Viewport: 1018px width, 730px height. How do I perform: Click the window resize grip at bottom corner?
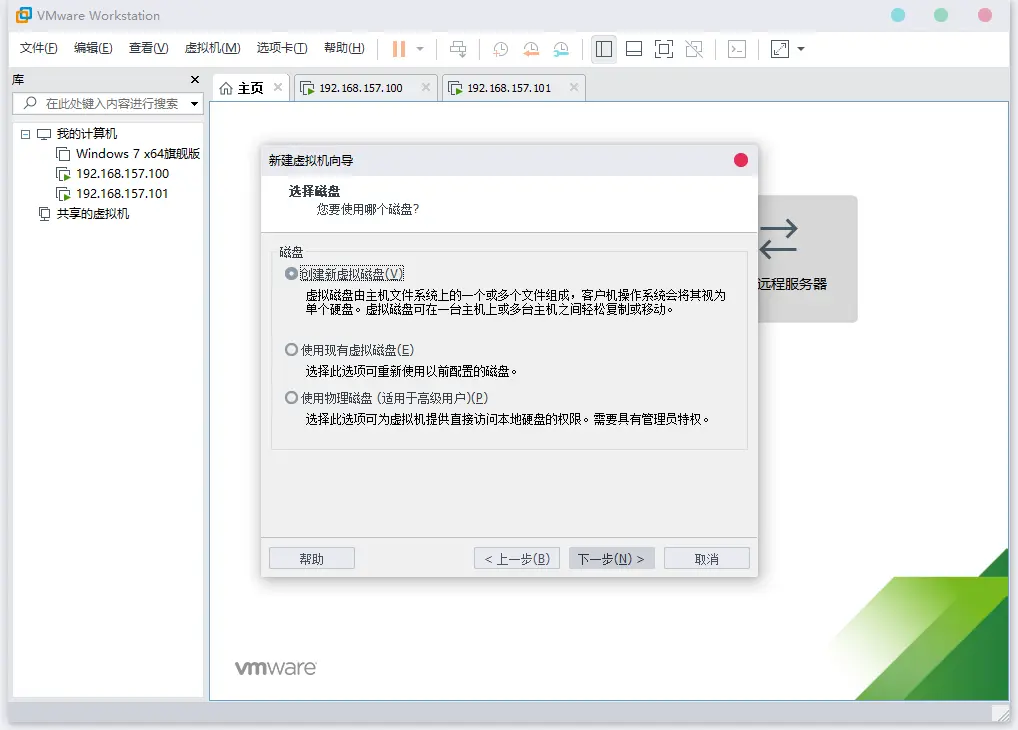pos(1000,713)
